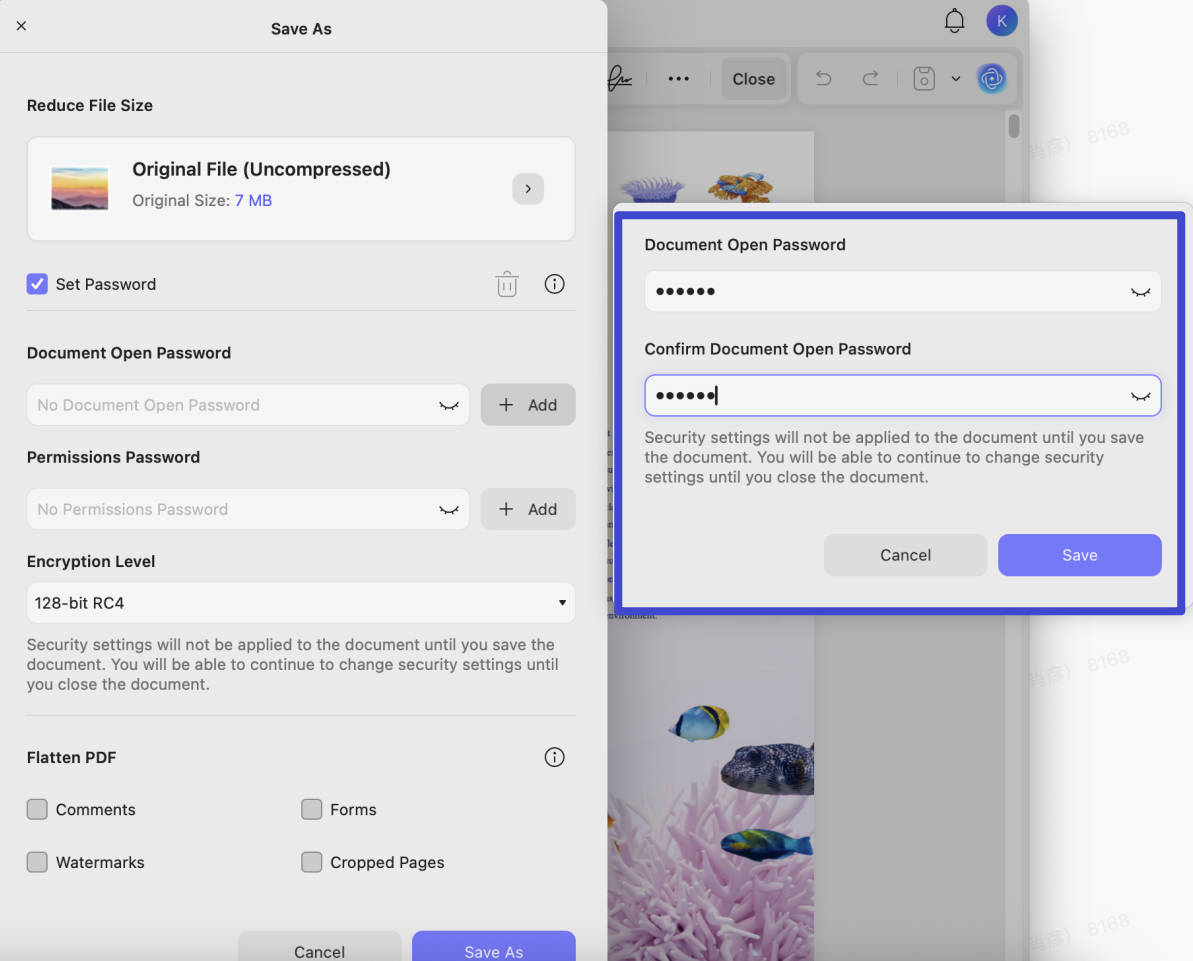
Task: Enable the Comments flatten checkbox
Action: 37,809
